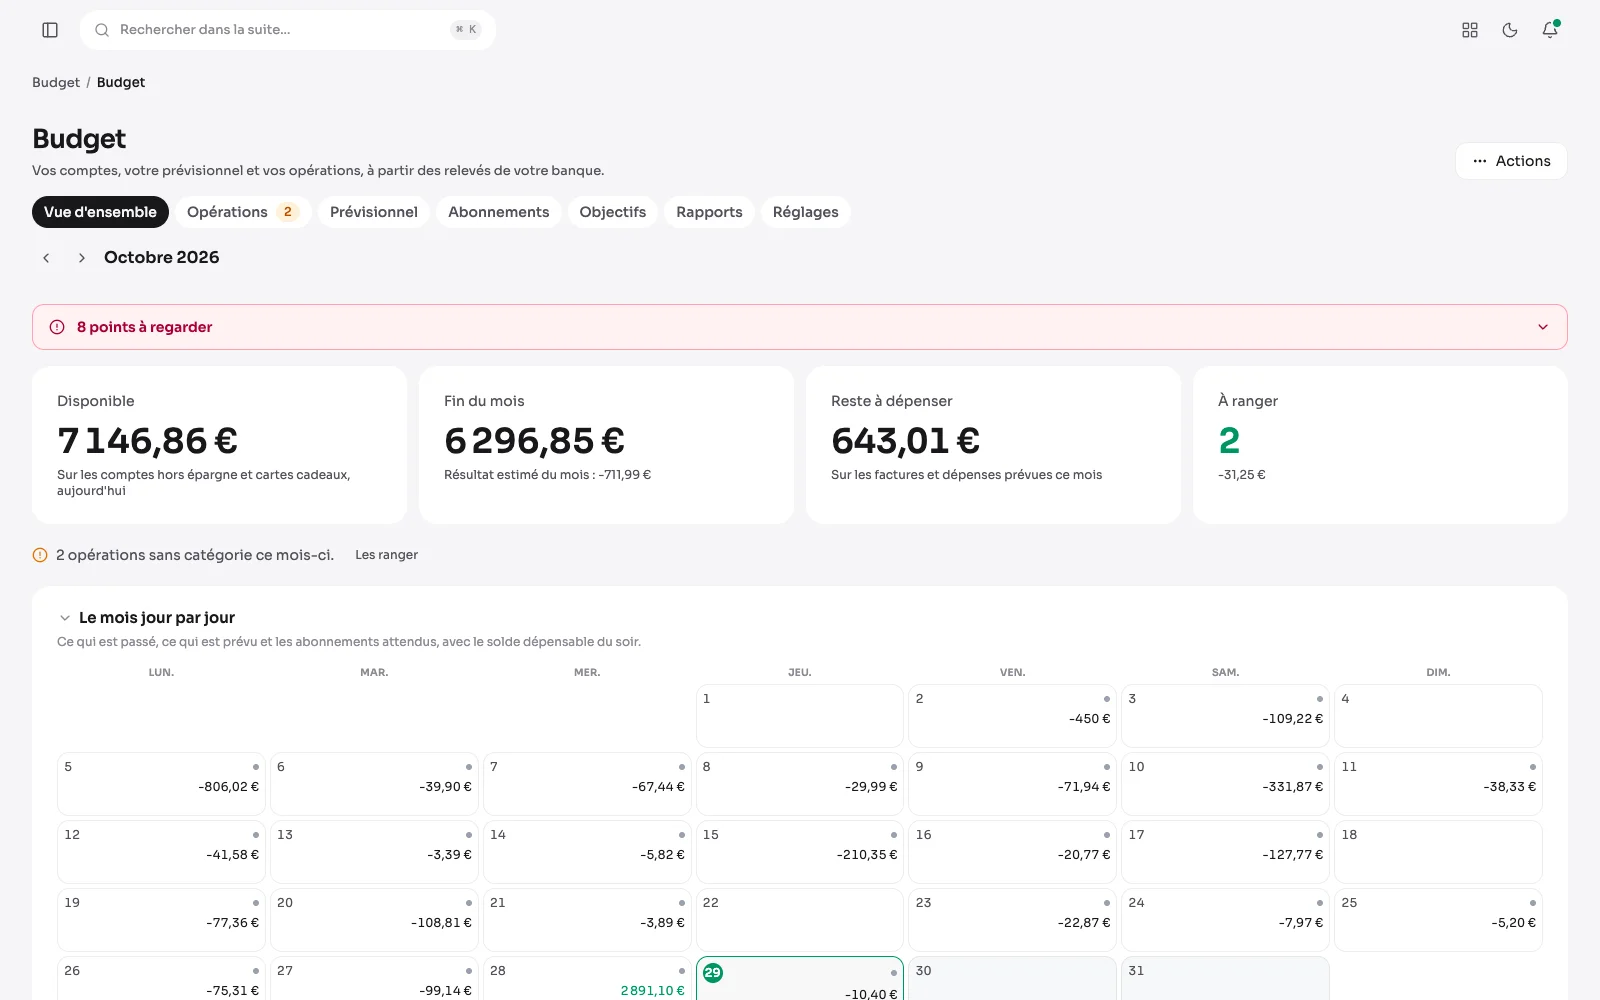Go to previous month arrow
Screen dimensions: 1600x1000
pos(46,258)
